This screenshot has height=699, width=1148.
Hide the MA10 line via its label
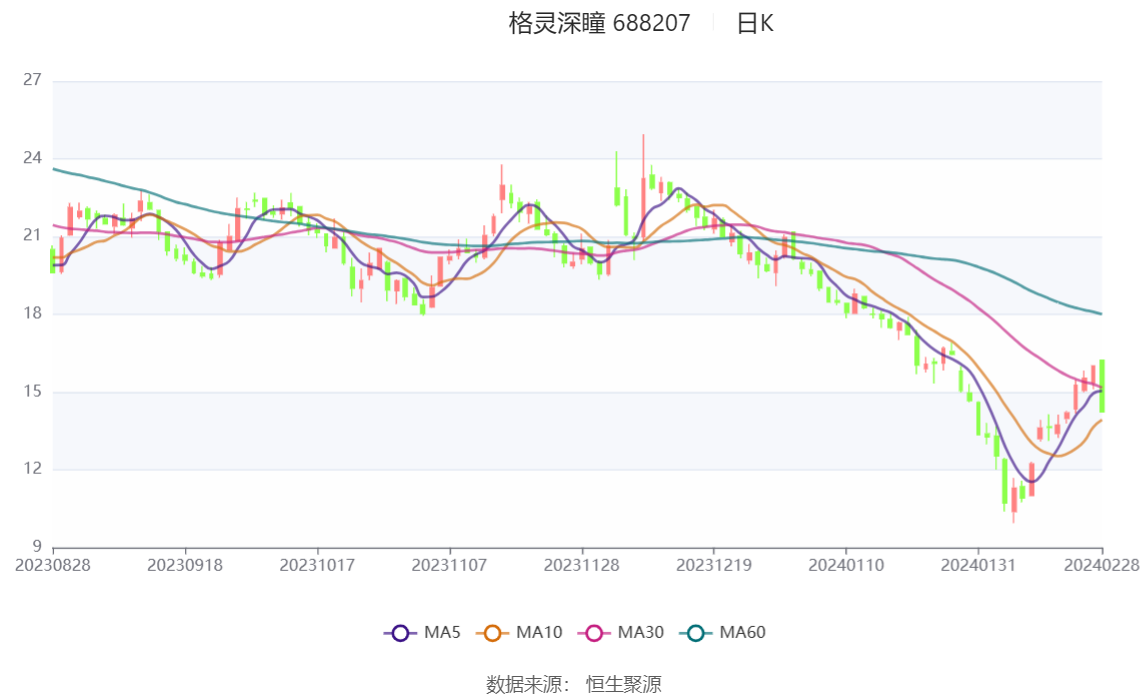point(539,632)
